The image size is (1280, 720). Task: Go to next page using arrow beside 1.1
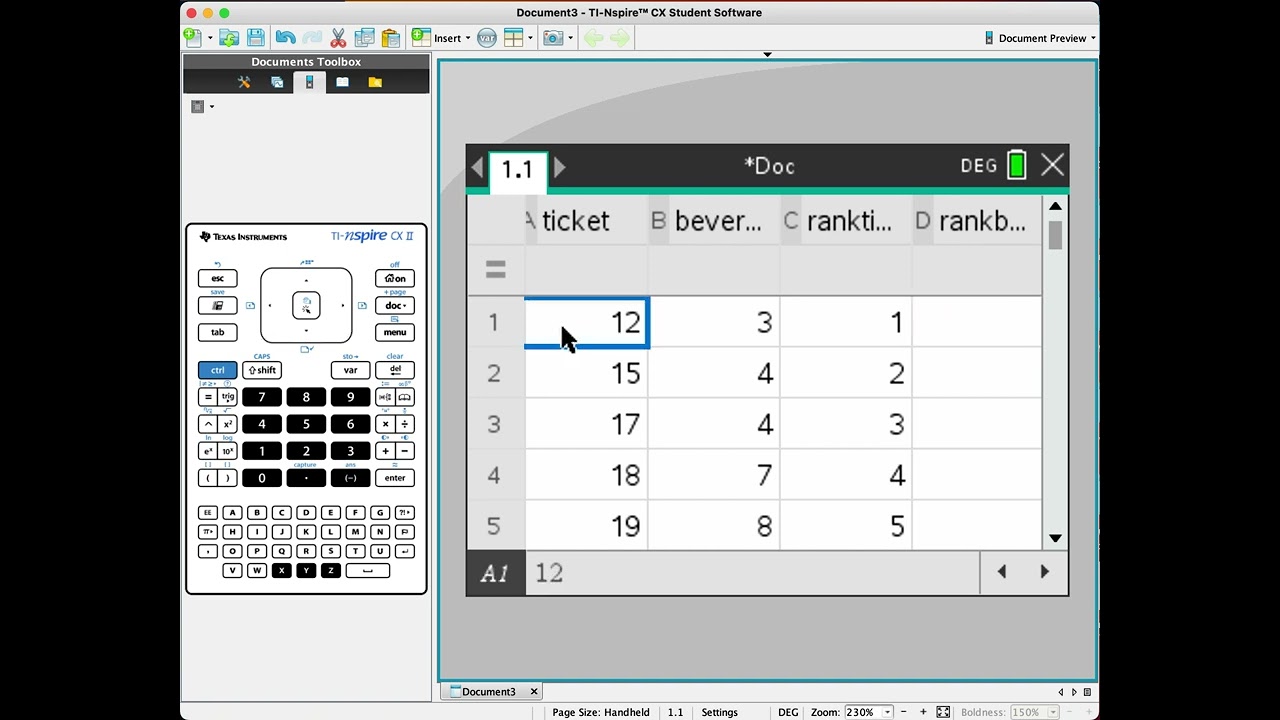coord(560,168)
